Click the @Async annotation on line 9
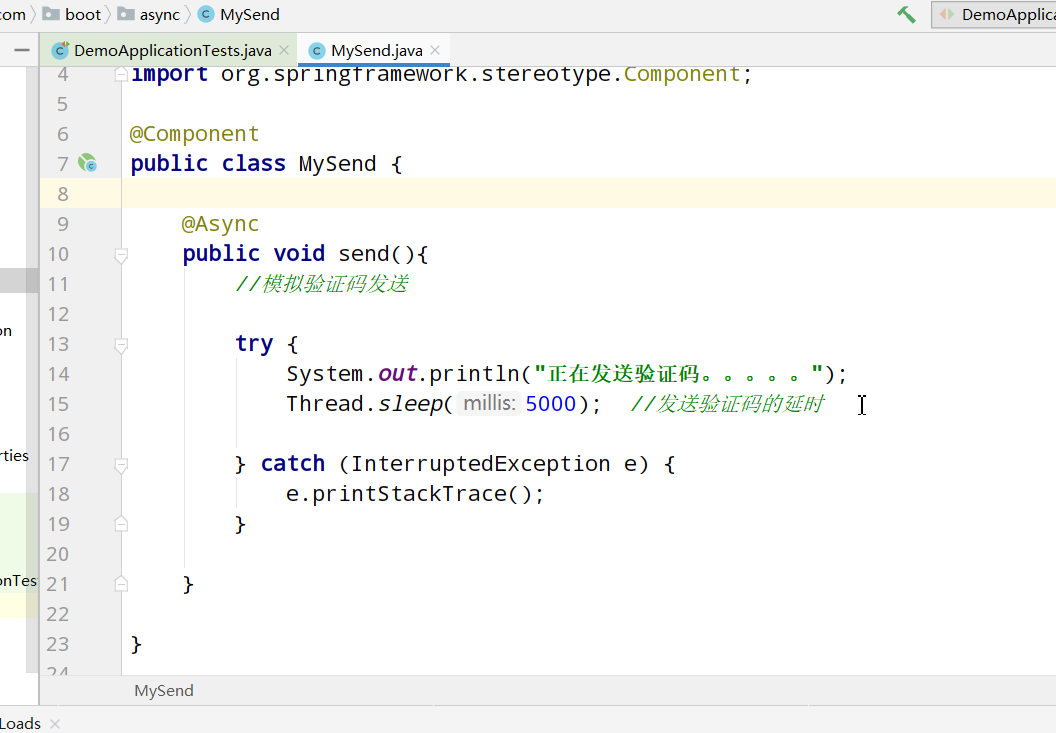This screenshot has width=1056, height=733. point(220,224)
